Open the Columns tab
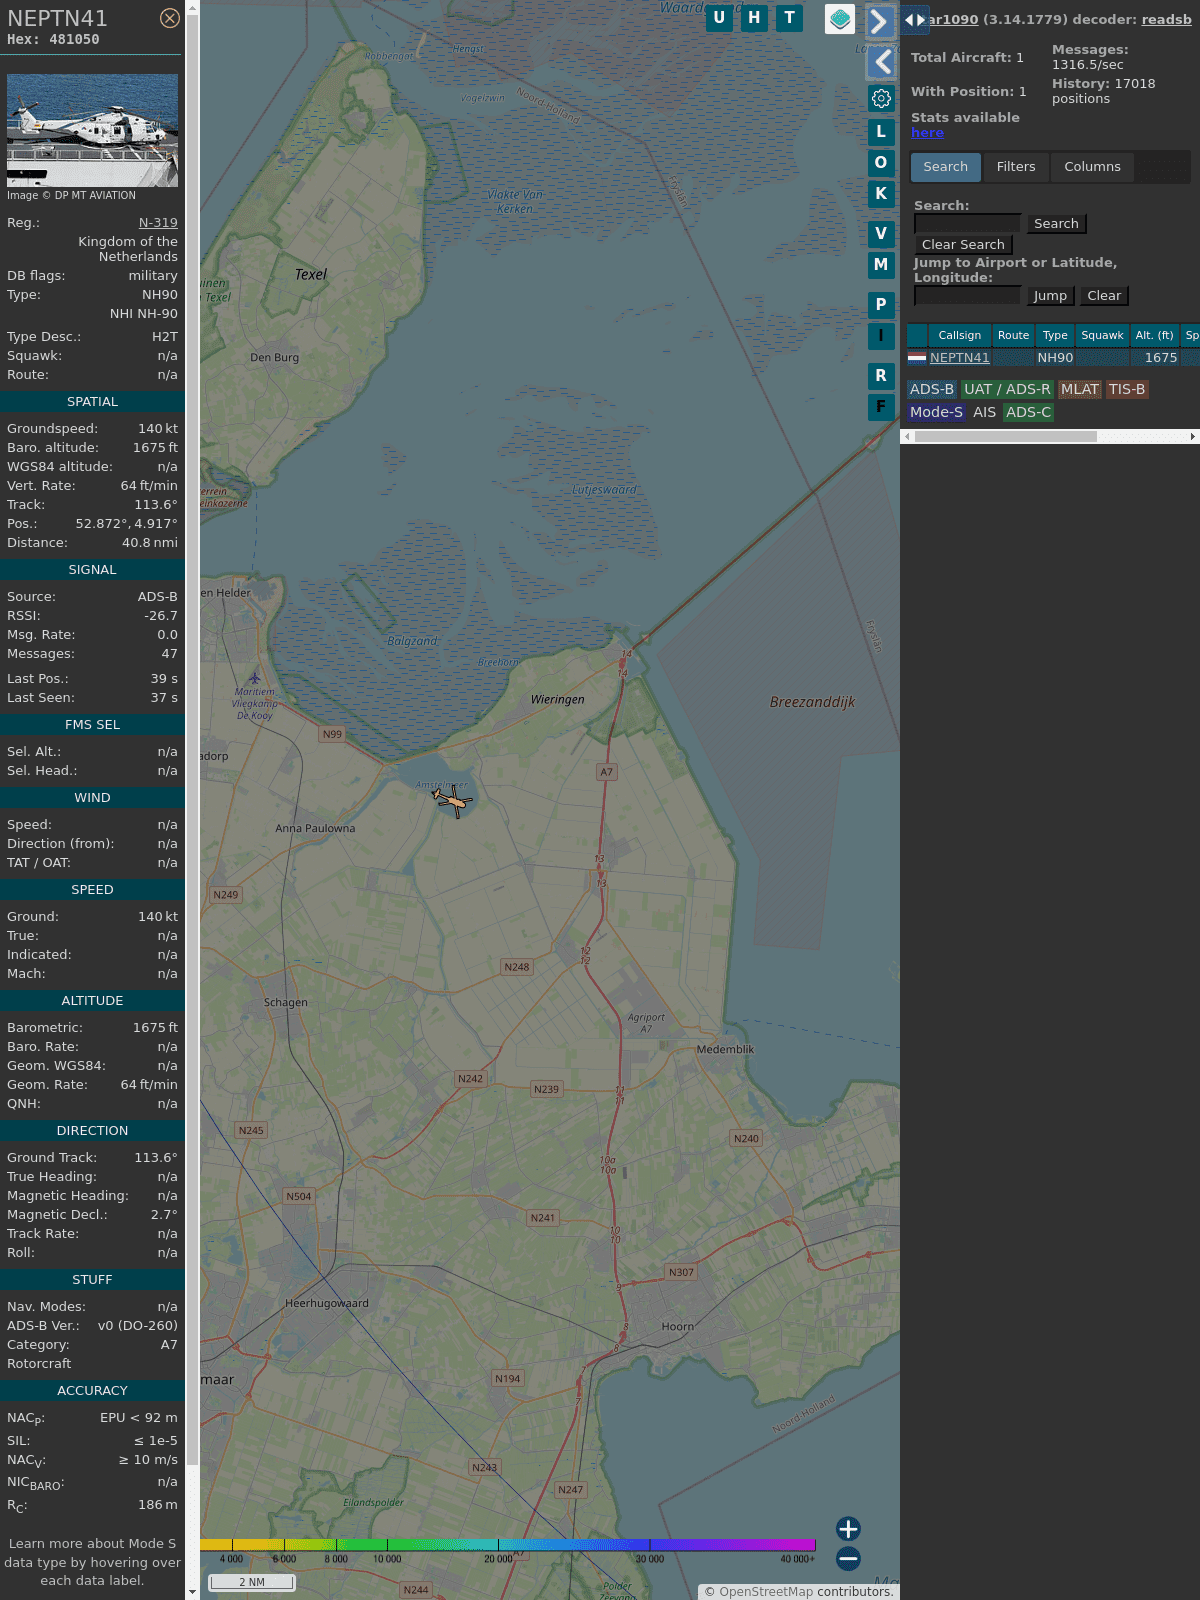 1092,167
